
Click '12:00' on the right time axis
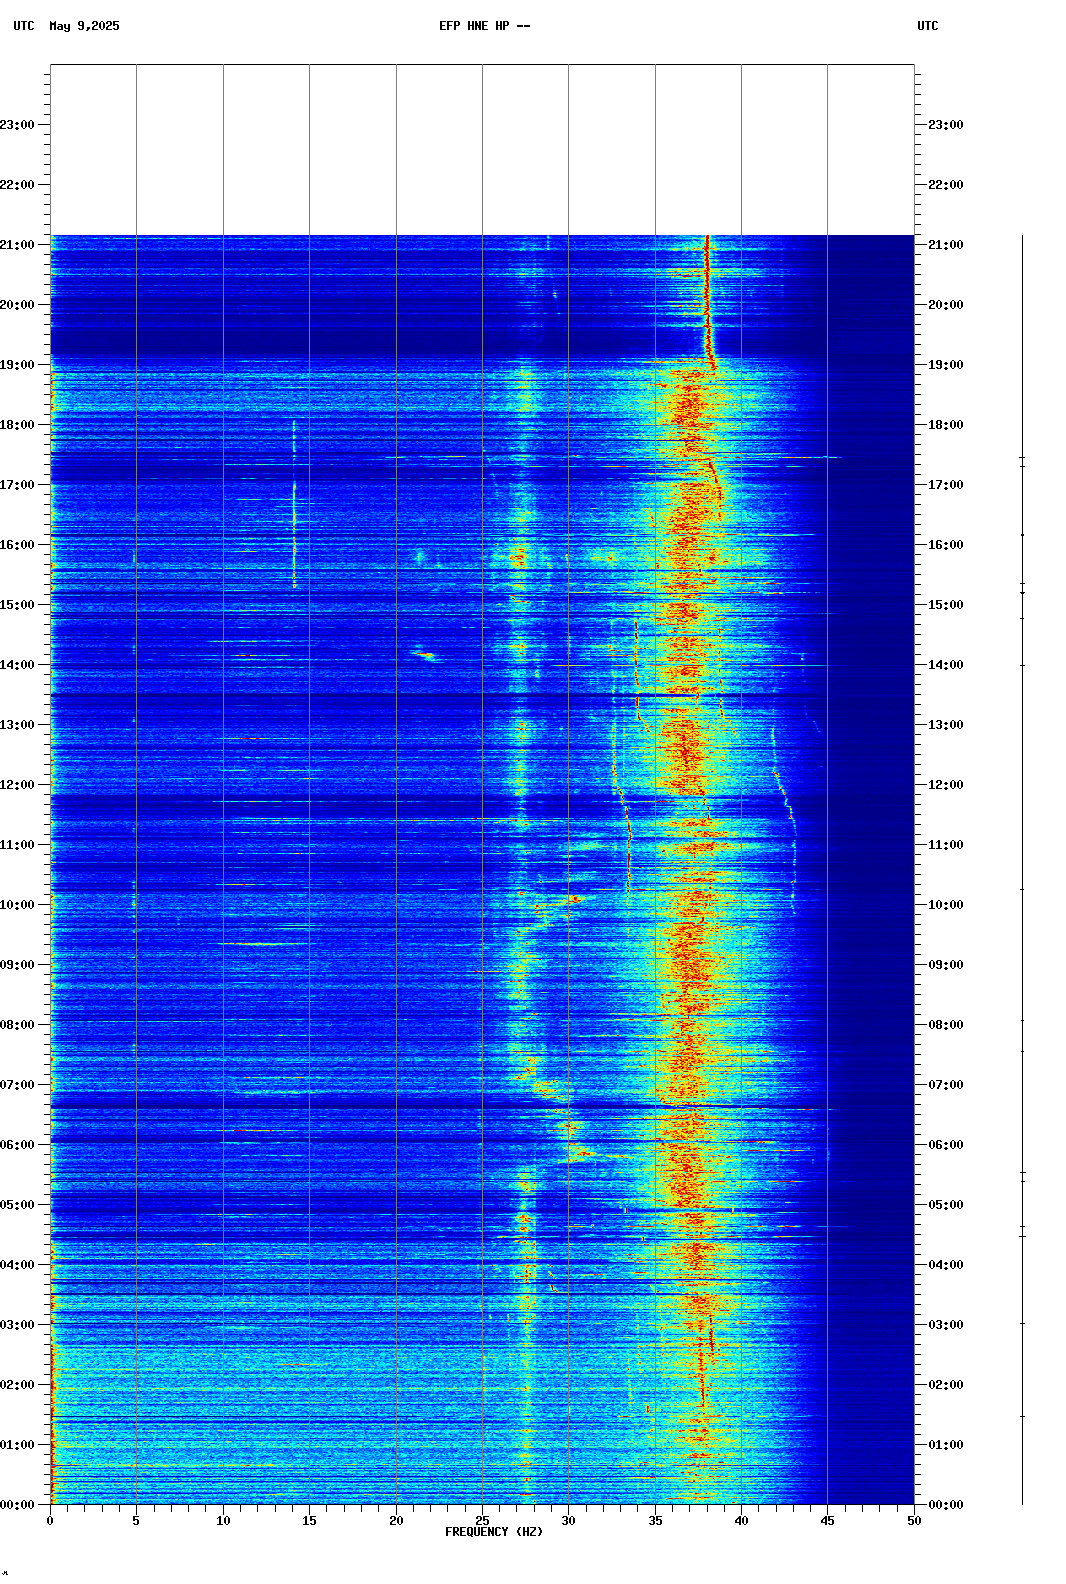pyautogui.click(x=946, y=785)
